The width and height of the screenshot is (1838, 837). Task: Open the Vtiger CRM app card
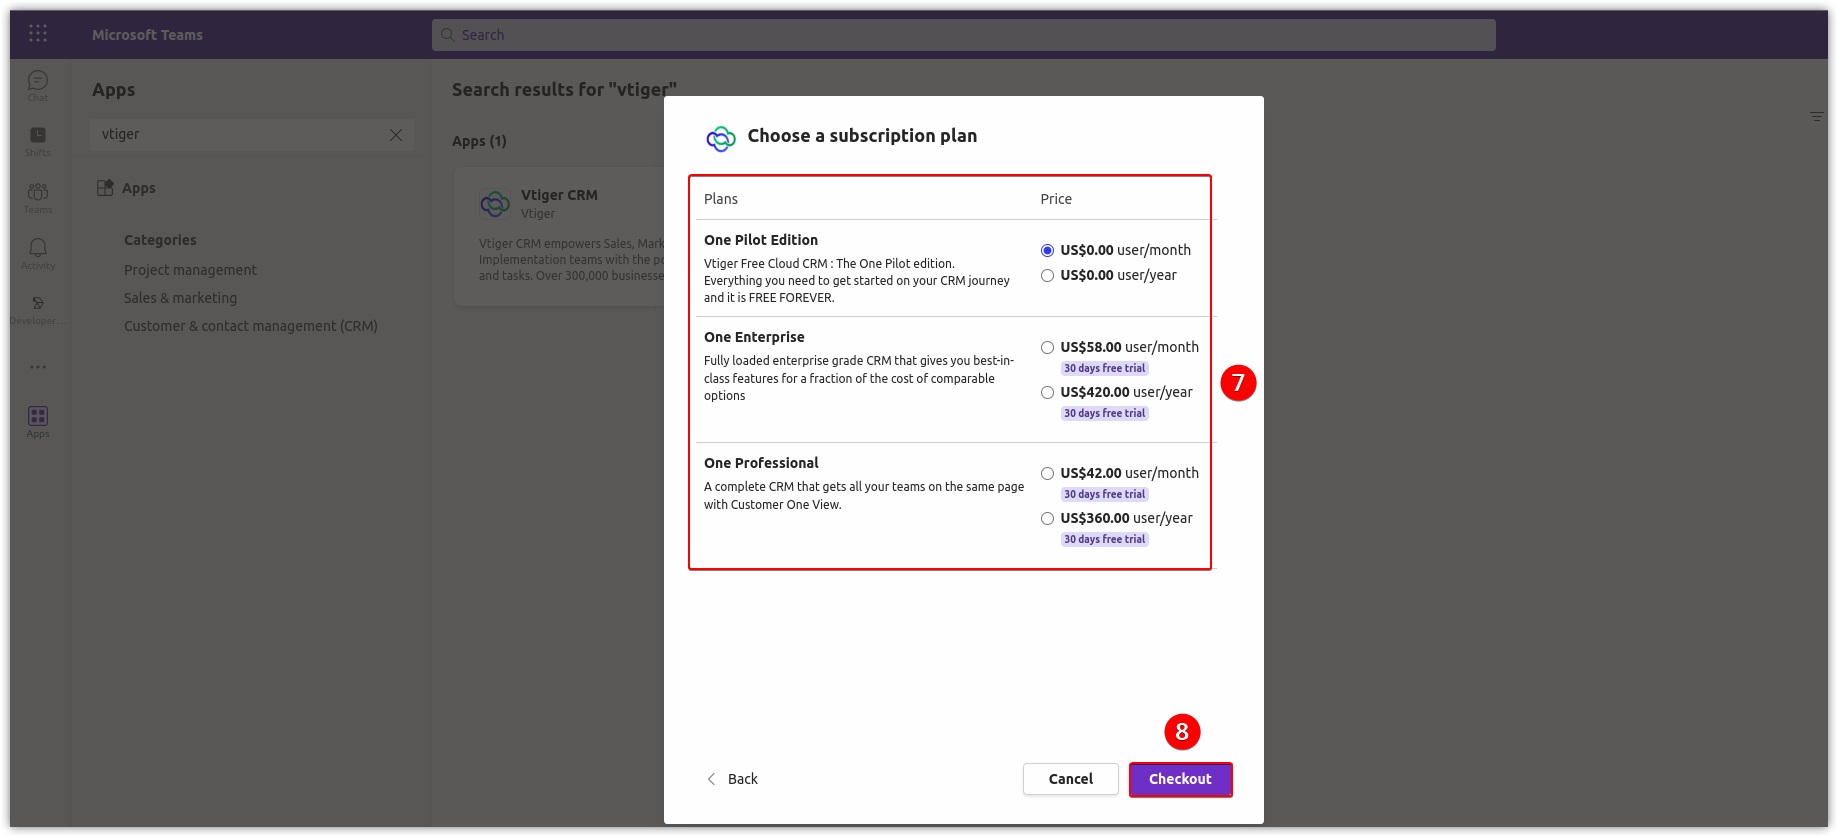(560, 236)
